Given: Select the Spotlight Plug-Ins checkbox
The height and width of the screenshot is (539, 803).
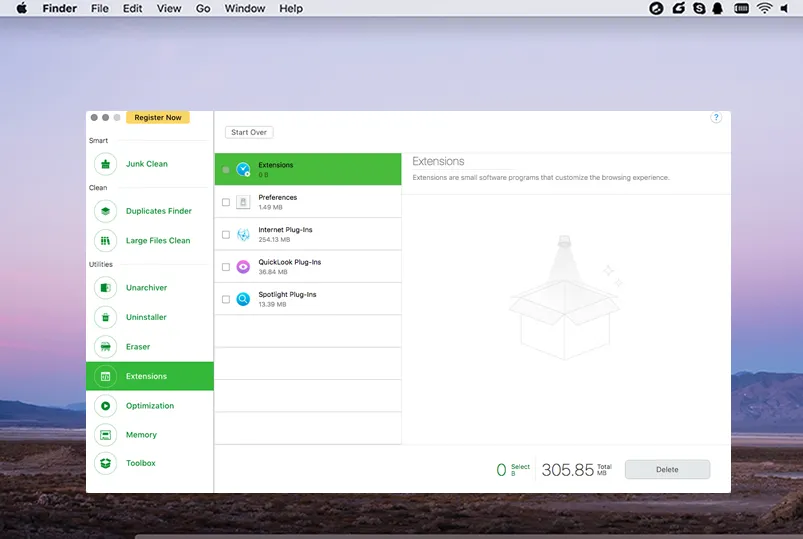Looking at the screenshot, I should click(226, 299).
